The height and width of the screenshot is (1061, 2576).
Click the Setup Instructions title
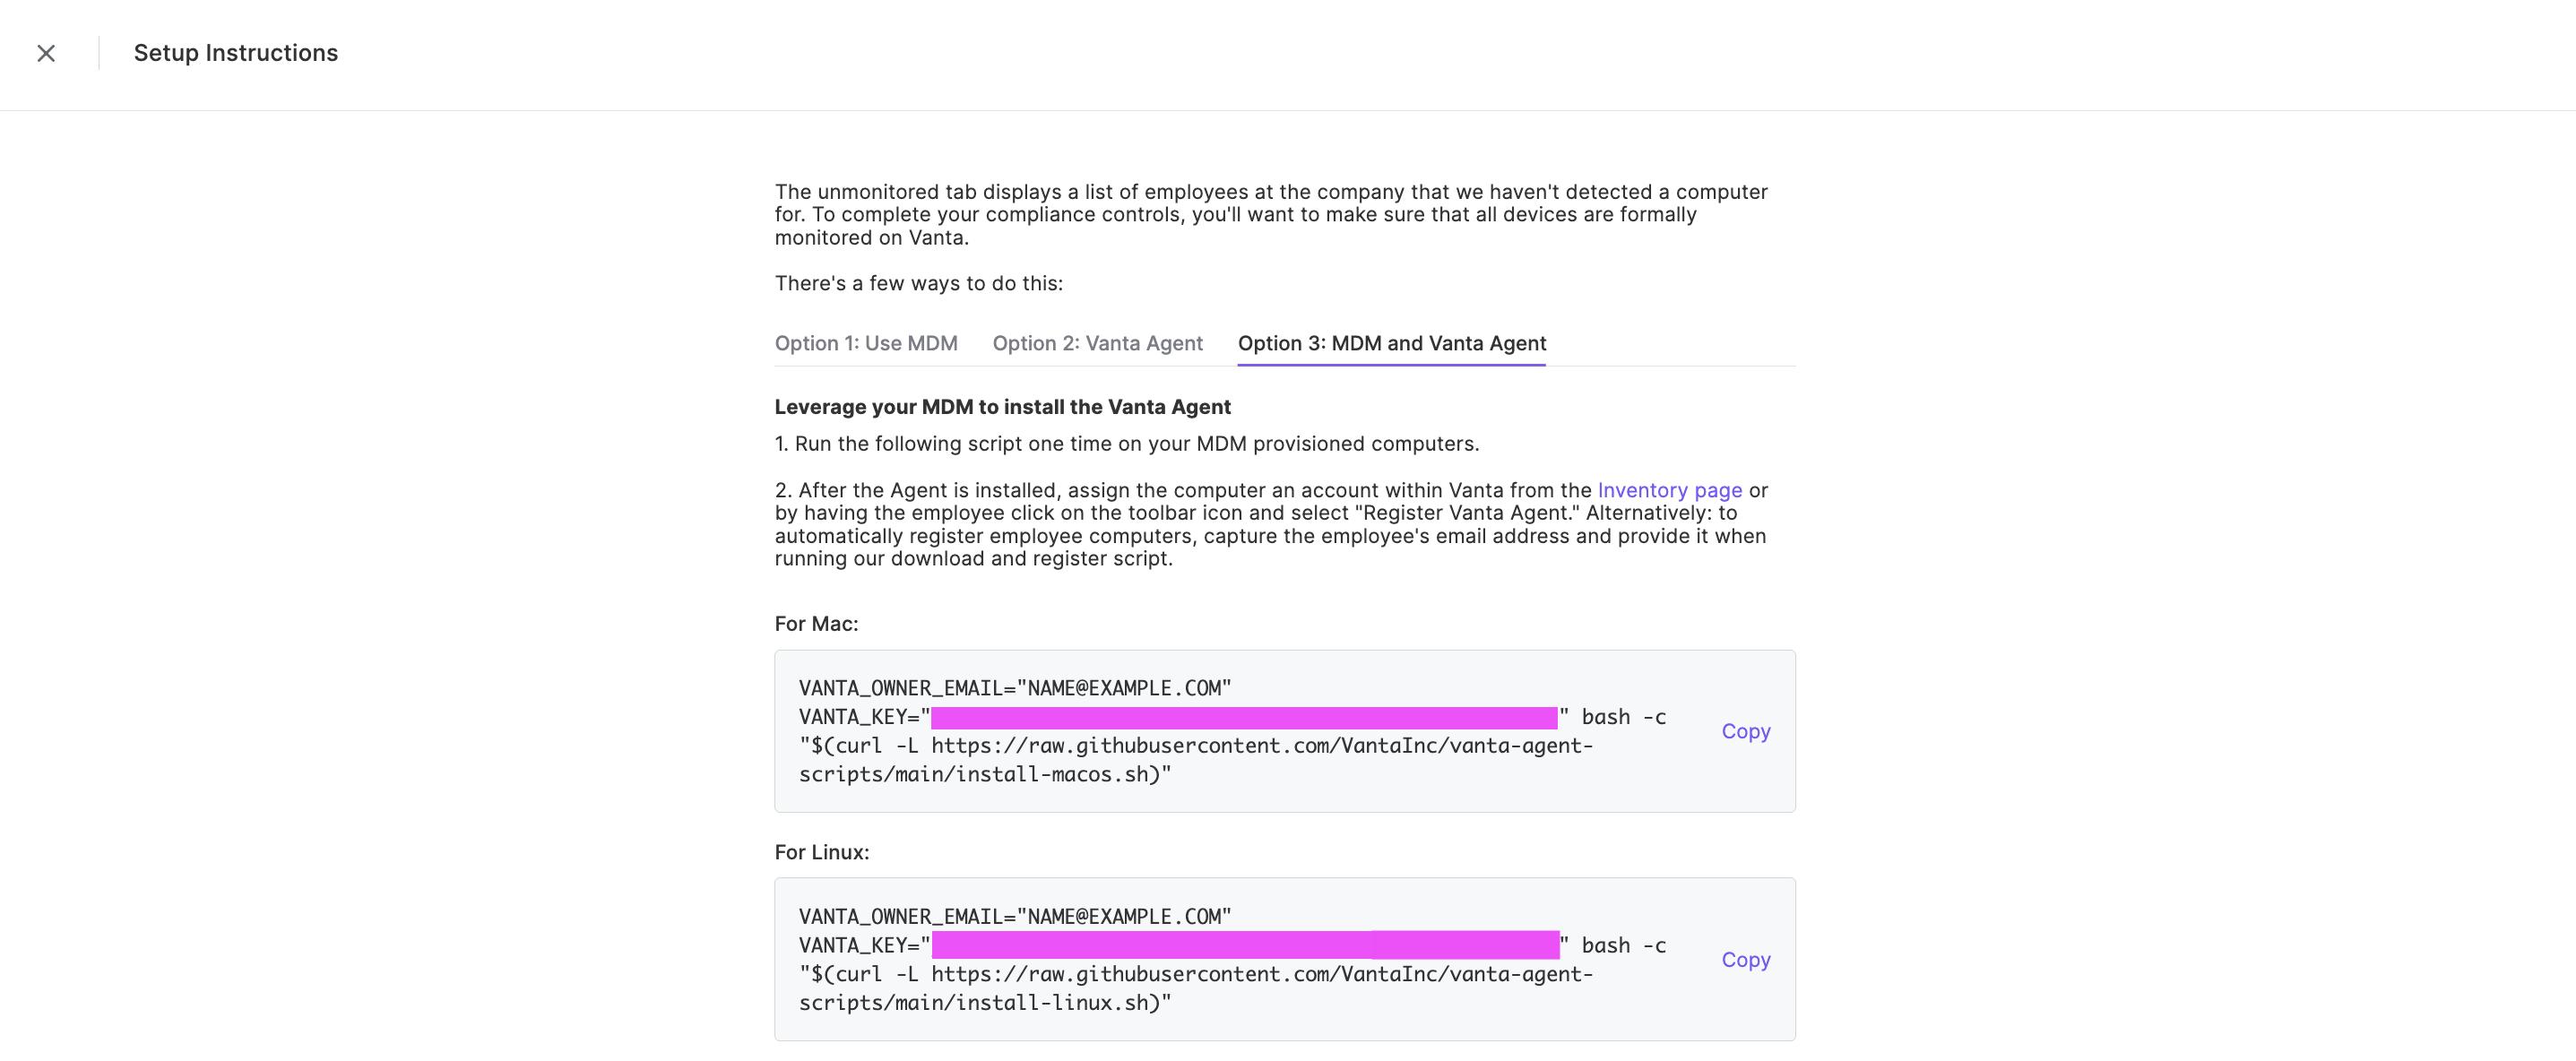236,53
